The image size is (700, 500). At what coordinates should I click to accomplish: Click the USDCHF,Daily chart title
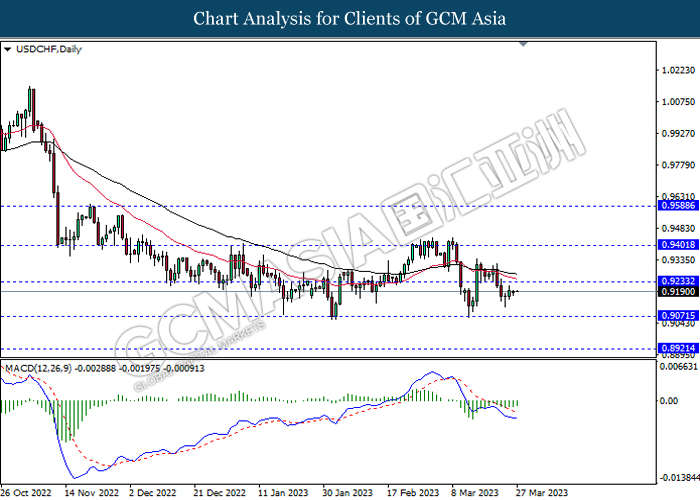pos(49,49)
